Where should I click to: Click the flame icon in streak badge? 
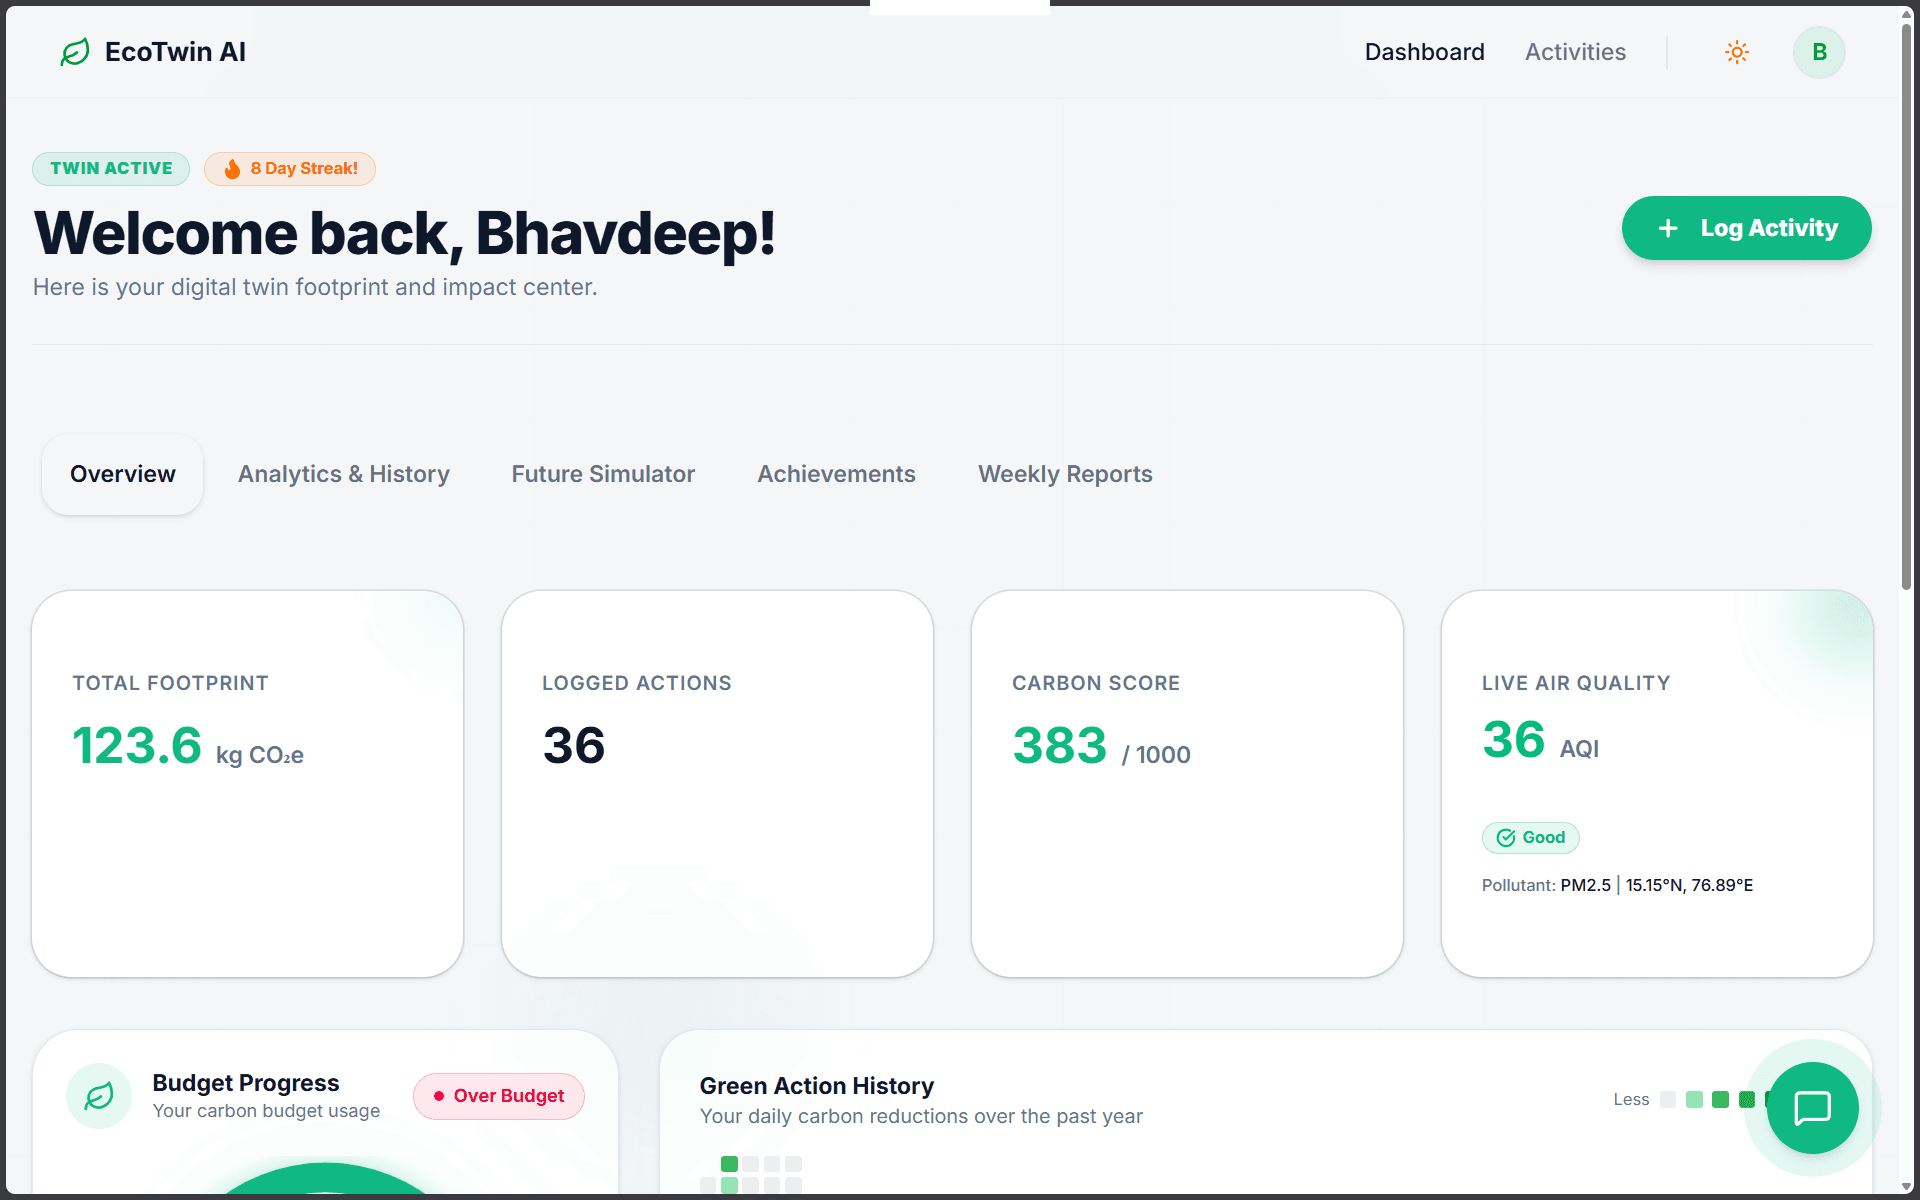[232, 169]
